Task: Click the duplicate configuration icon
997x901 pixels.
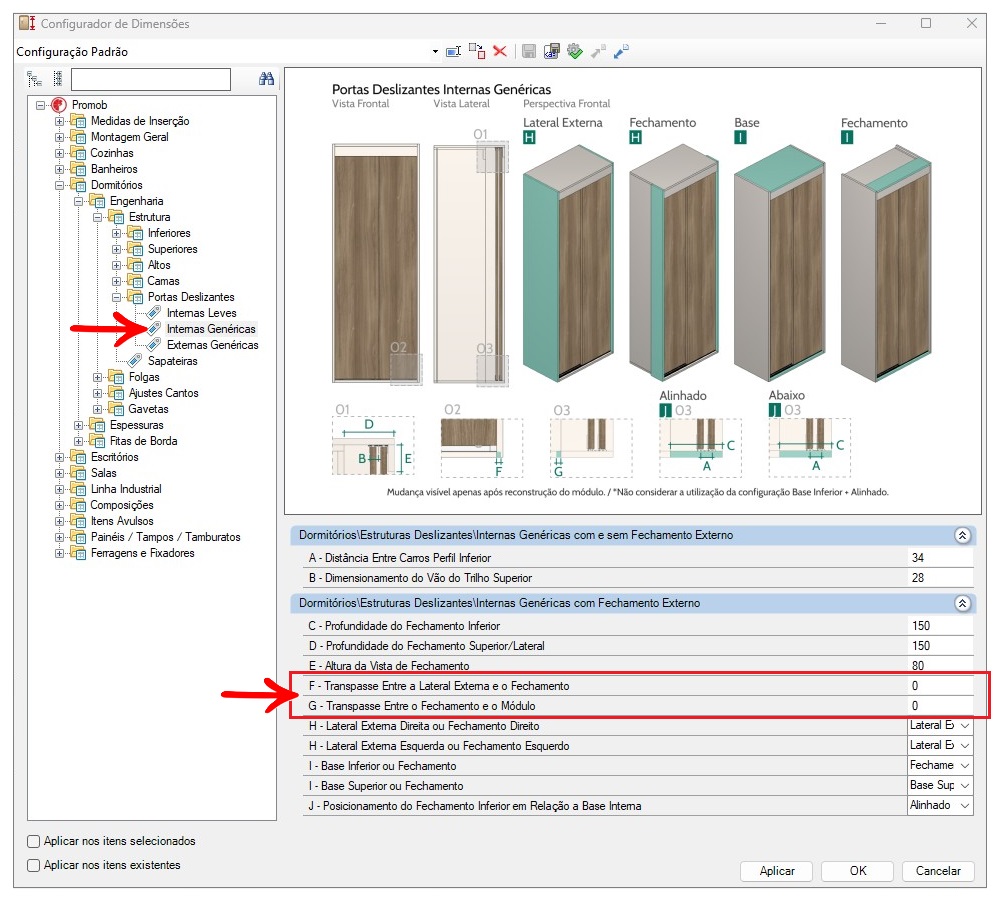Action: [477, 51]
